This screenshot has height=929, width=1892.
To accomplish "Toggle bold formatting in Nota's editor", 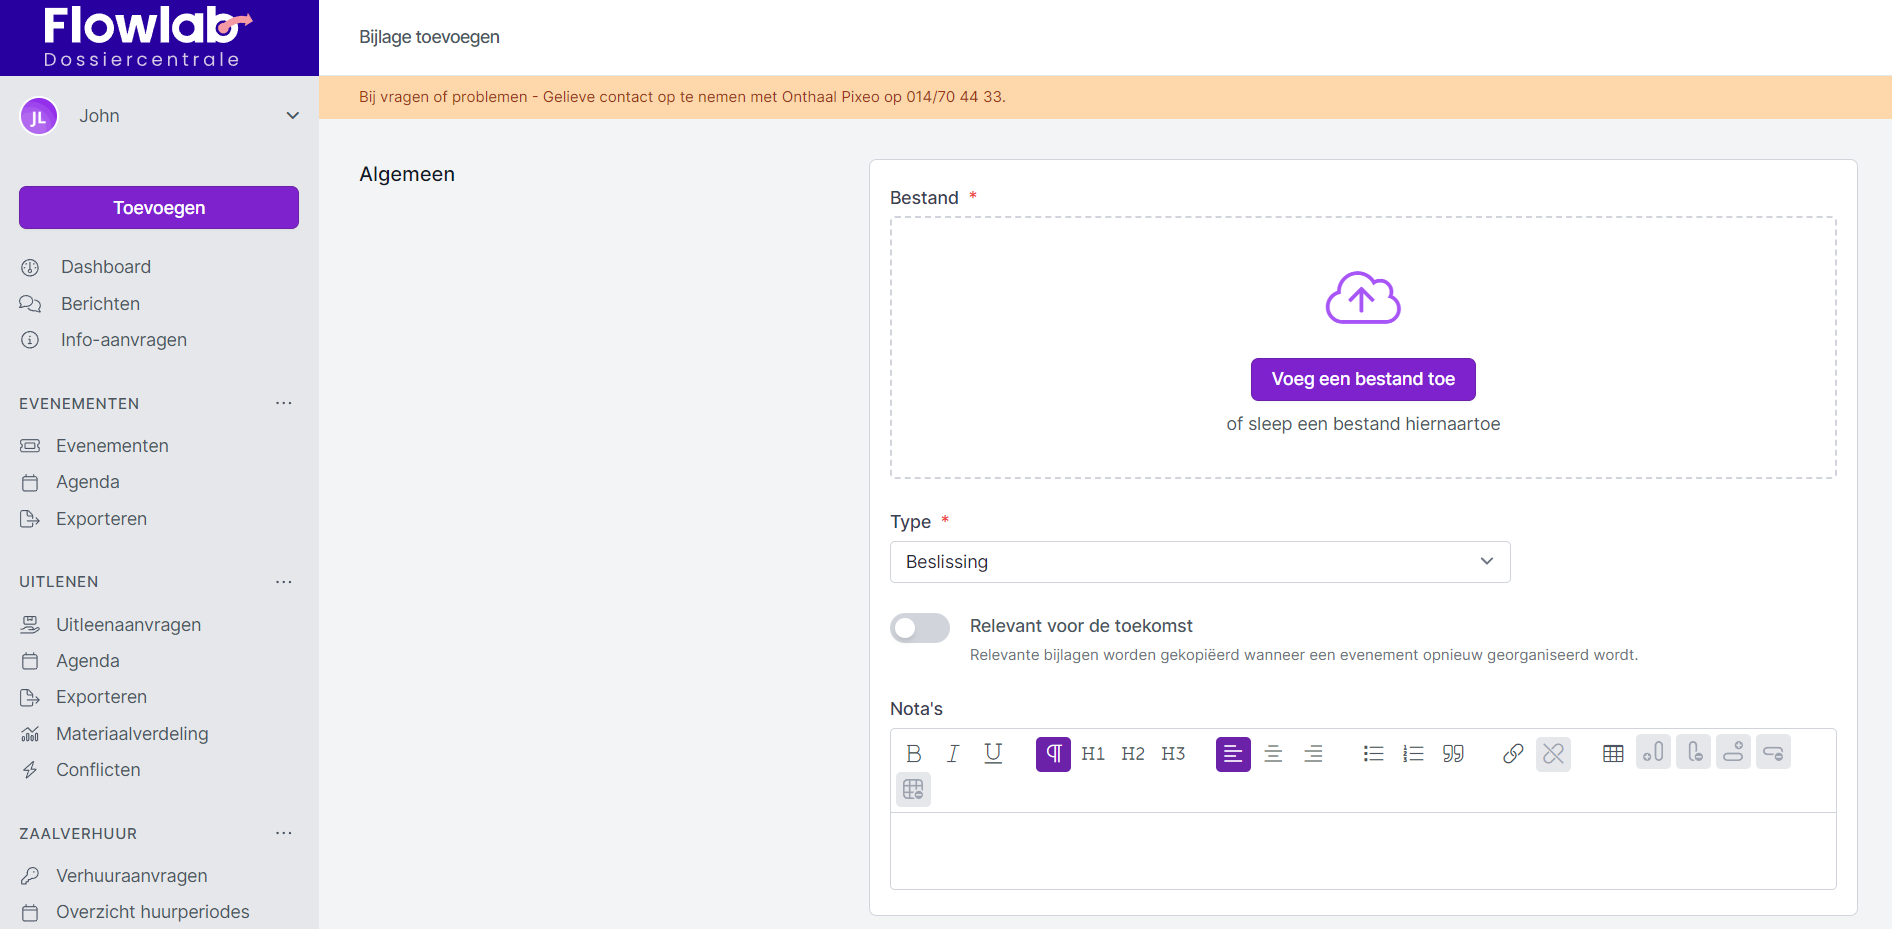I will [x=913, y=753].
